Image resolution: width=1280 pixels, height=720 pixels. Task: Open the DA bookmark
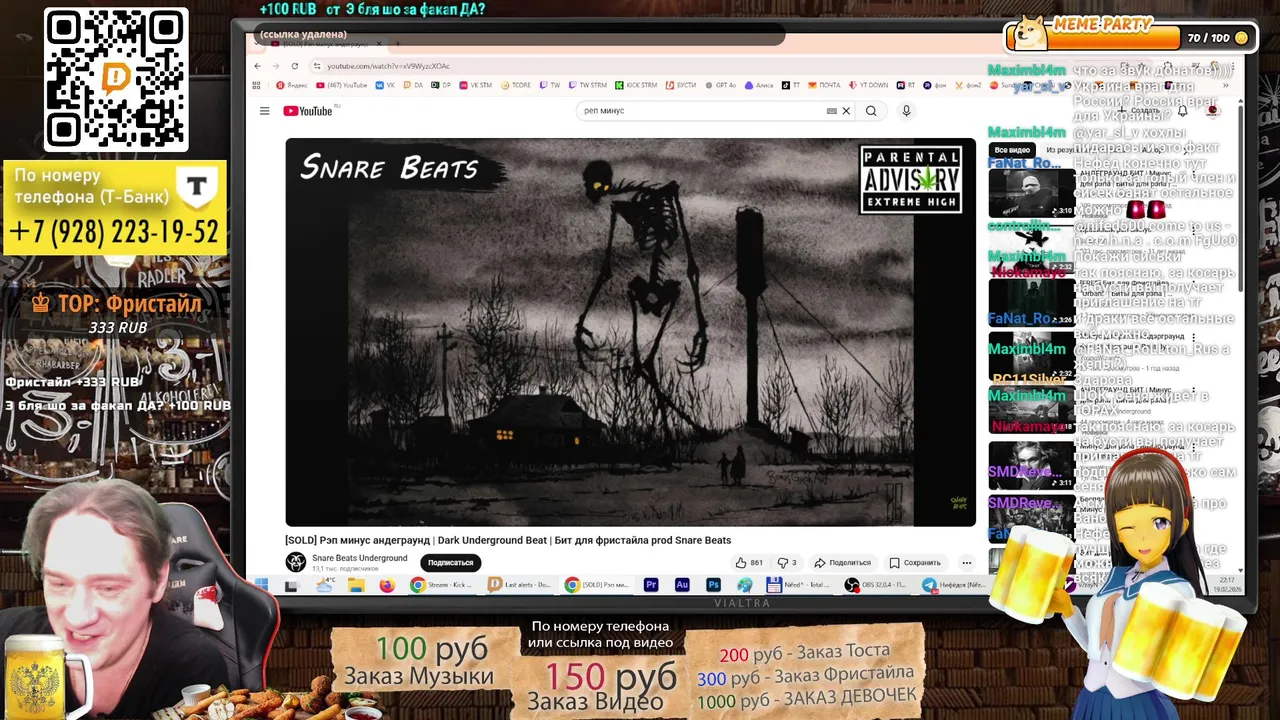coord(413,85)
